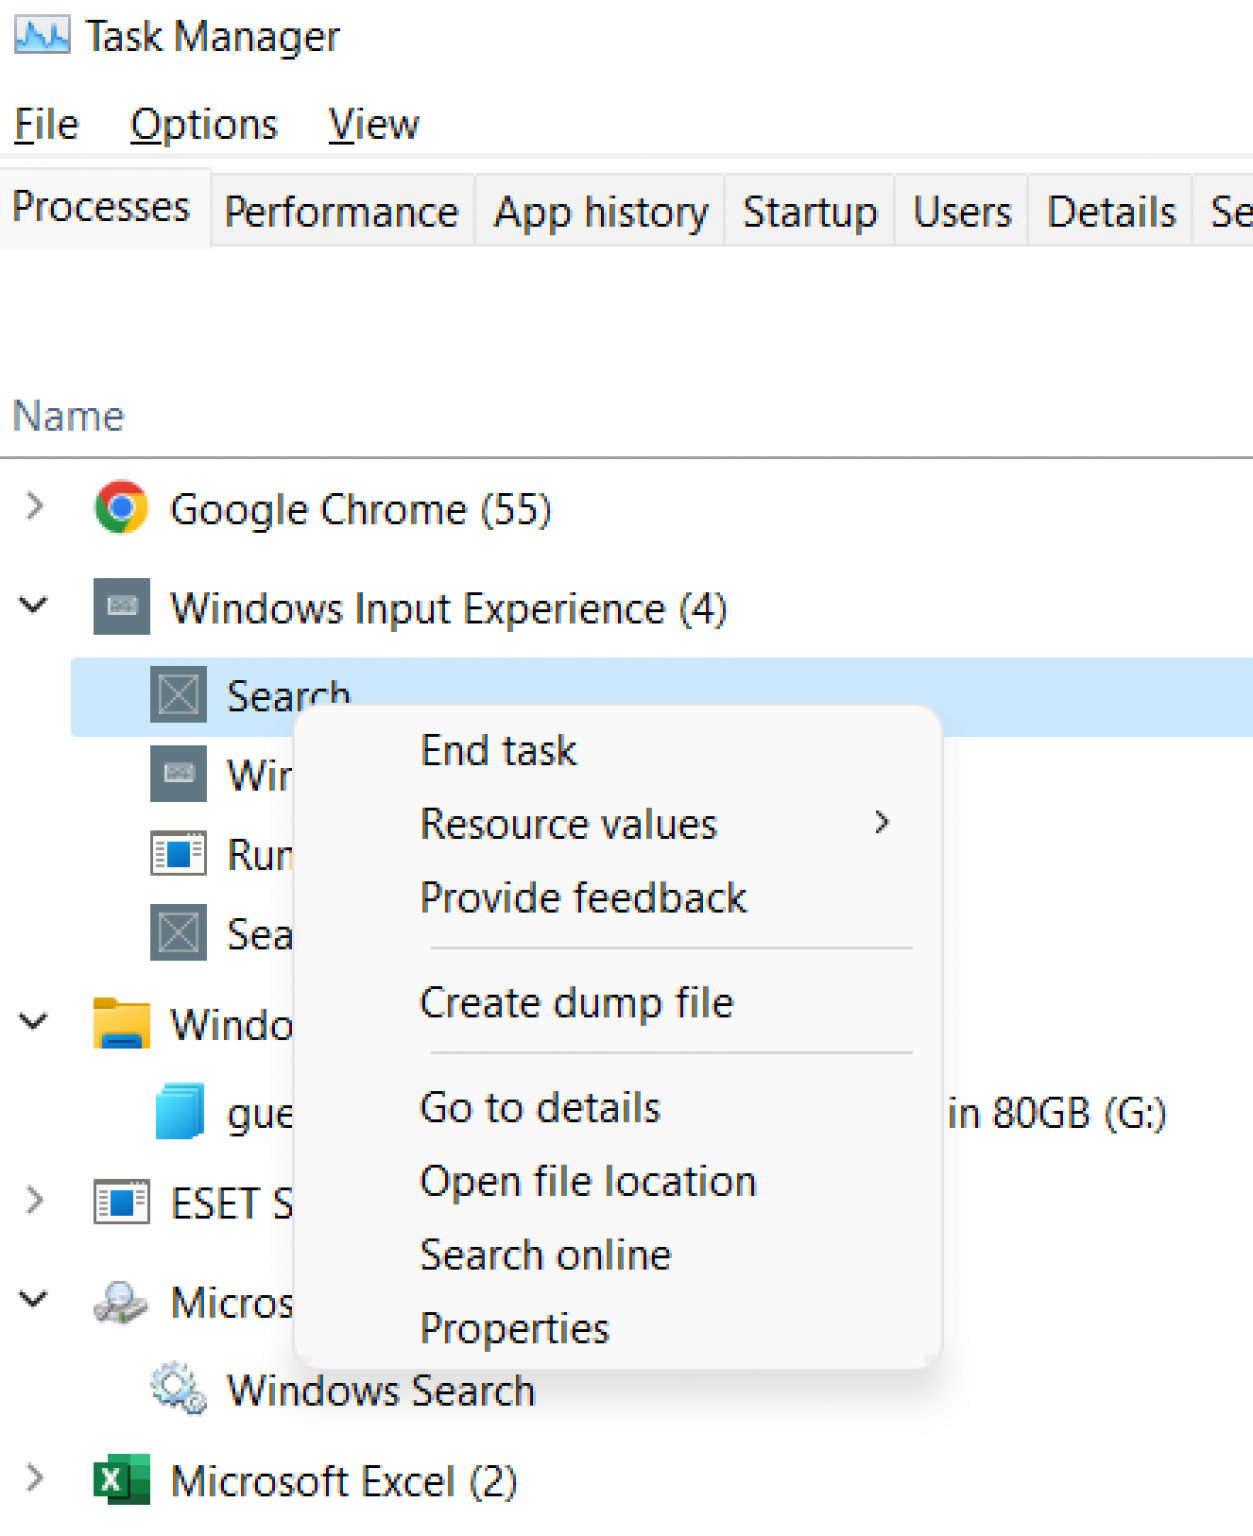Image resolution: width=1253 pixels, height=1536 pixels.
Task: Click the Windows Input Experience icon
Action: point(121,607)
